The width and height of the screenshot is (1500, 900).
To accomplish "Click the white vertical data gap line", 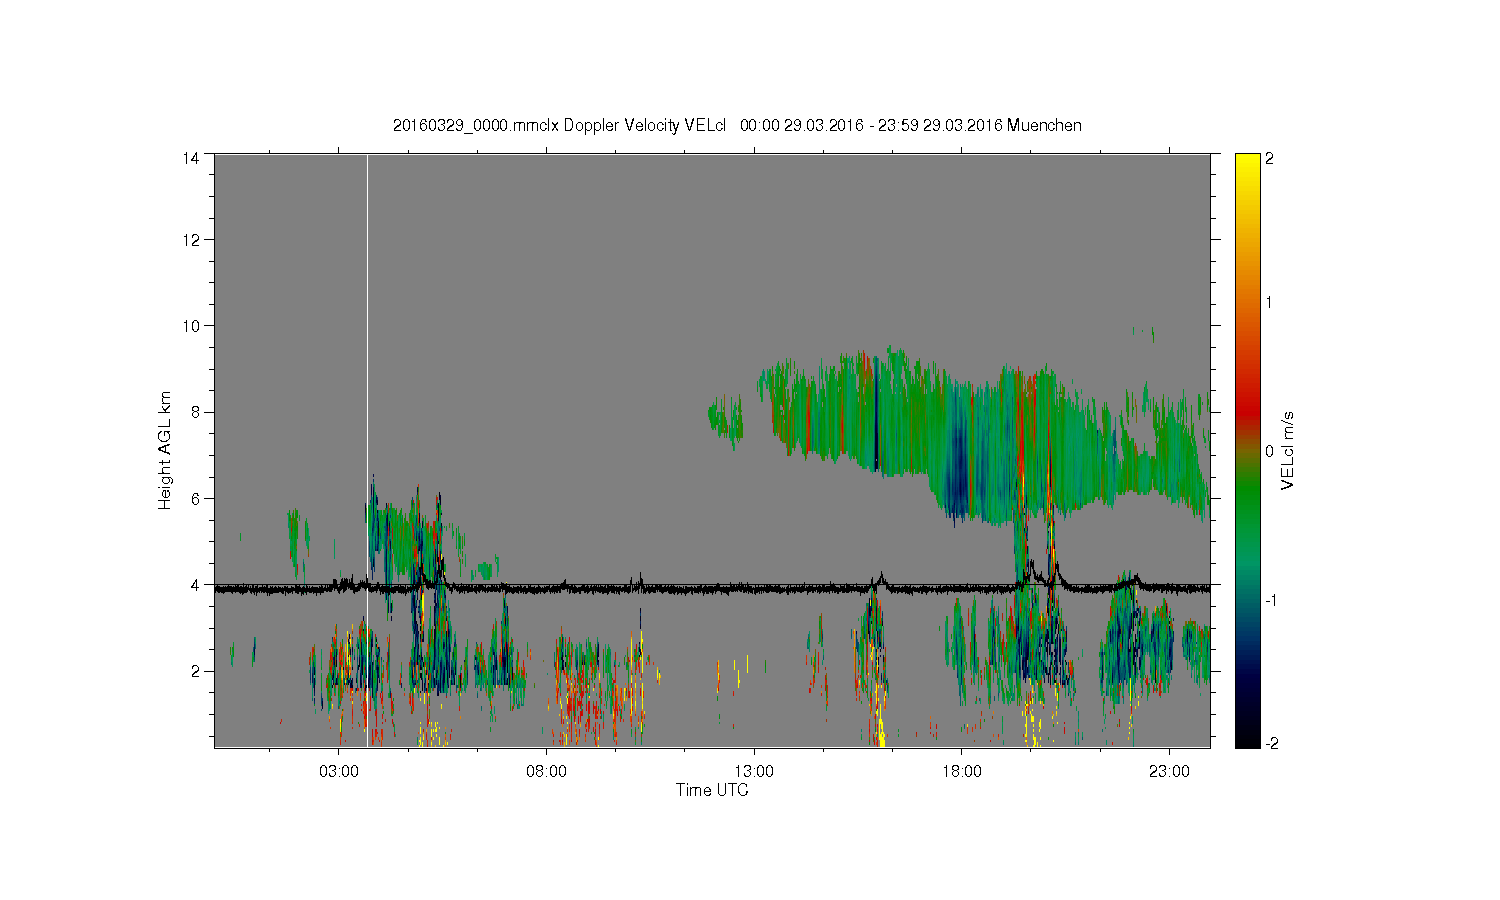I will point(367,450).
